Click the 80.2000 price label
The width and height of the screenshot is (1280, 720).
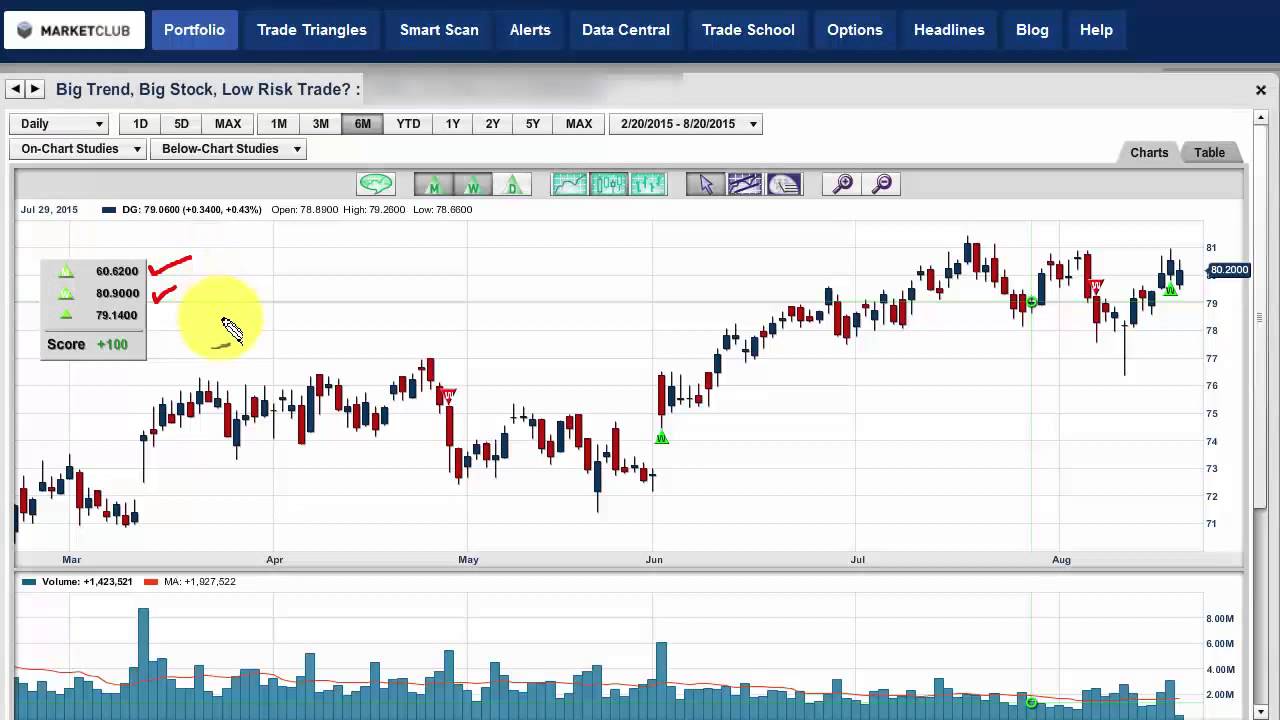1229,270
